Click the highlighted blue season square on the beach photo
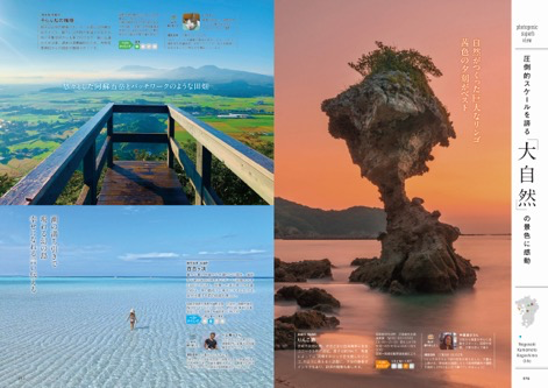This screenshot has width=548, height=388. (211, 321)
